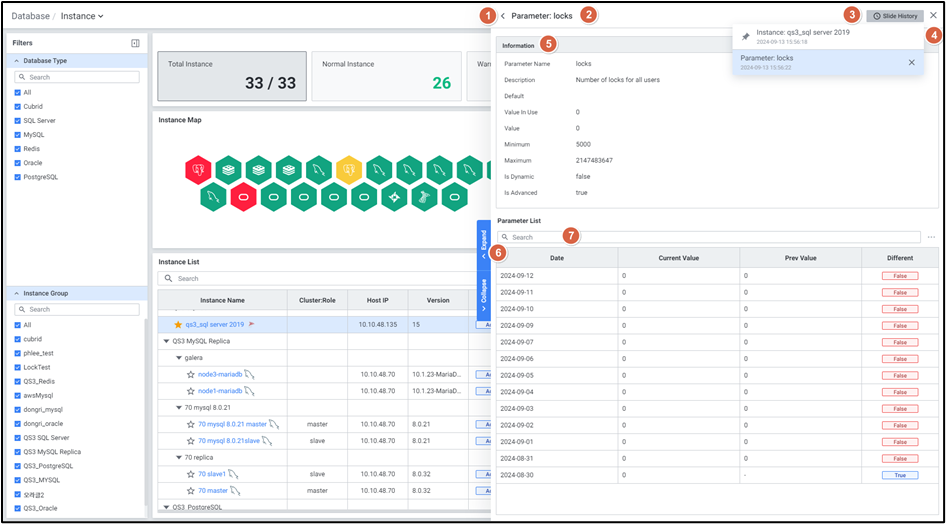
Task: Click the Parameter List search field
Action: (x=715, y=237)
